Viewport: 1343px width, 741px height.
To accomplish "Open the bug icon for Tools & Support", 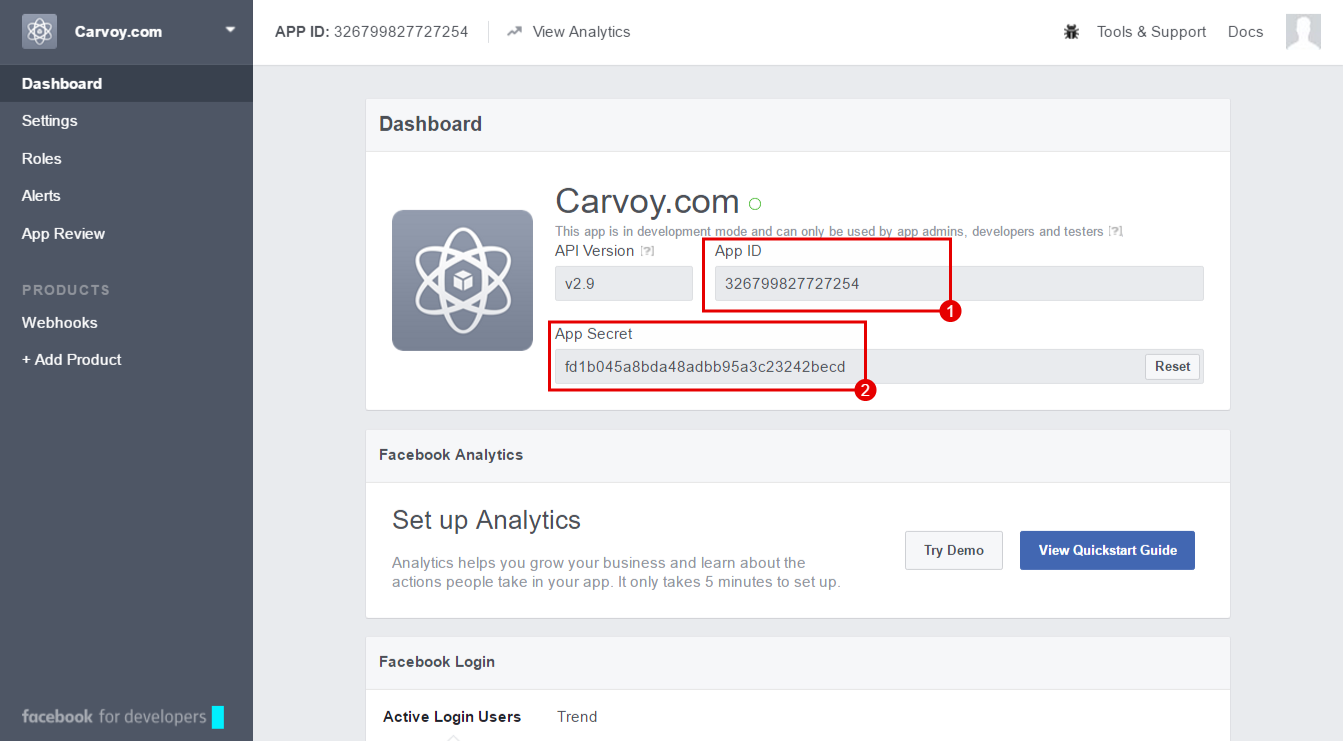I will (1072, 32).
